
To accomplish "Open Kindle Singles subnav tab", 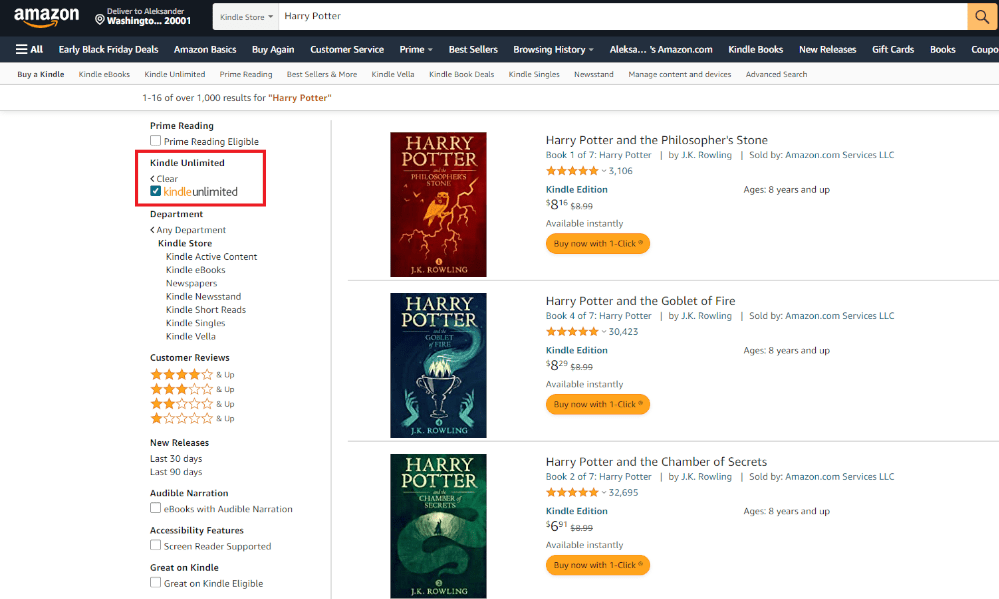I will 534,75.
